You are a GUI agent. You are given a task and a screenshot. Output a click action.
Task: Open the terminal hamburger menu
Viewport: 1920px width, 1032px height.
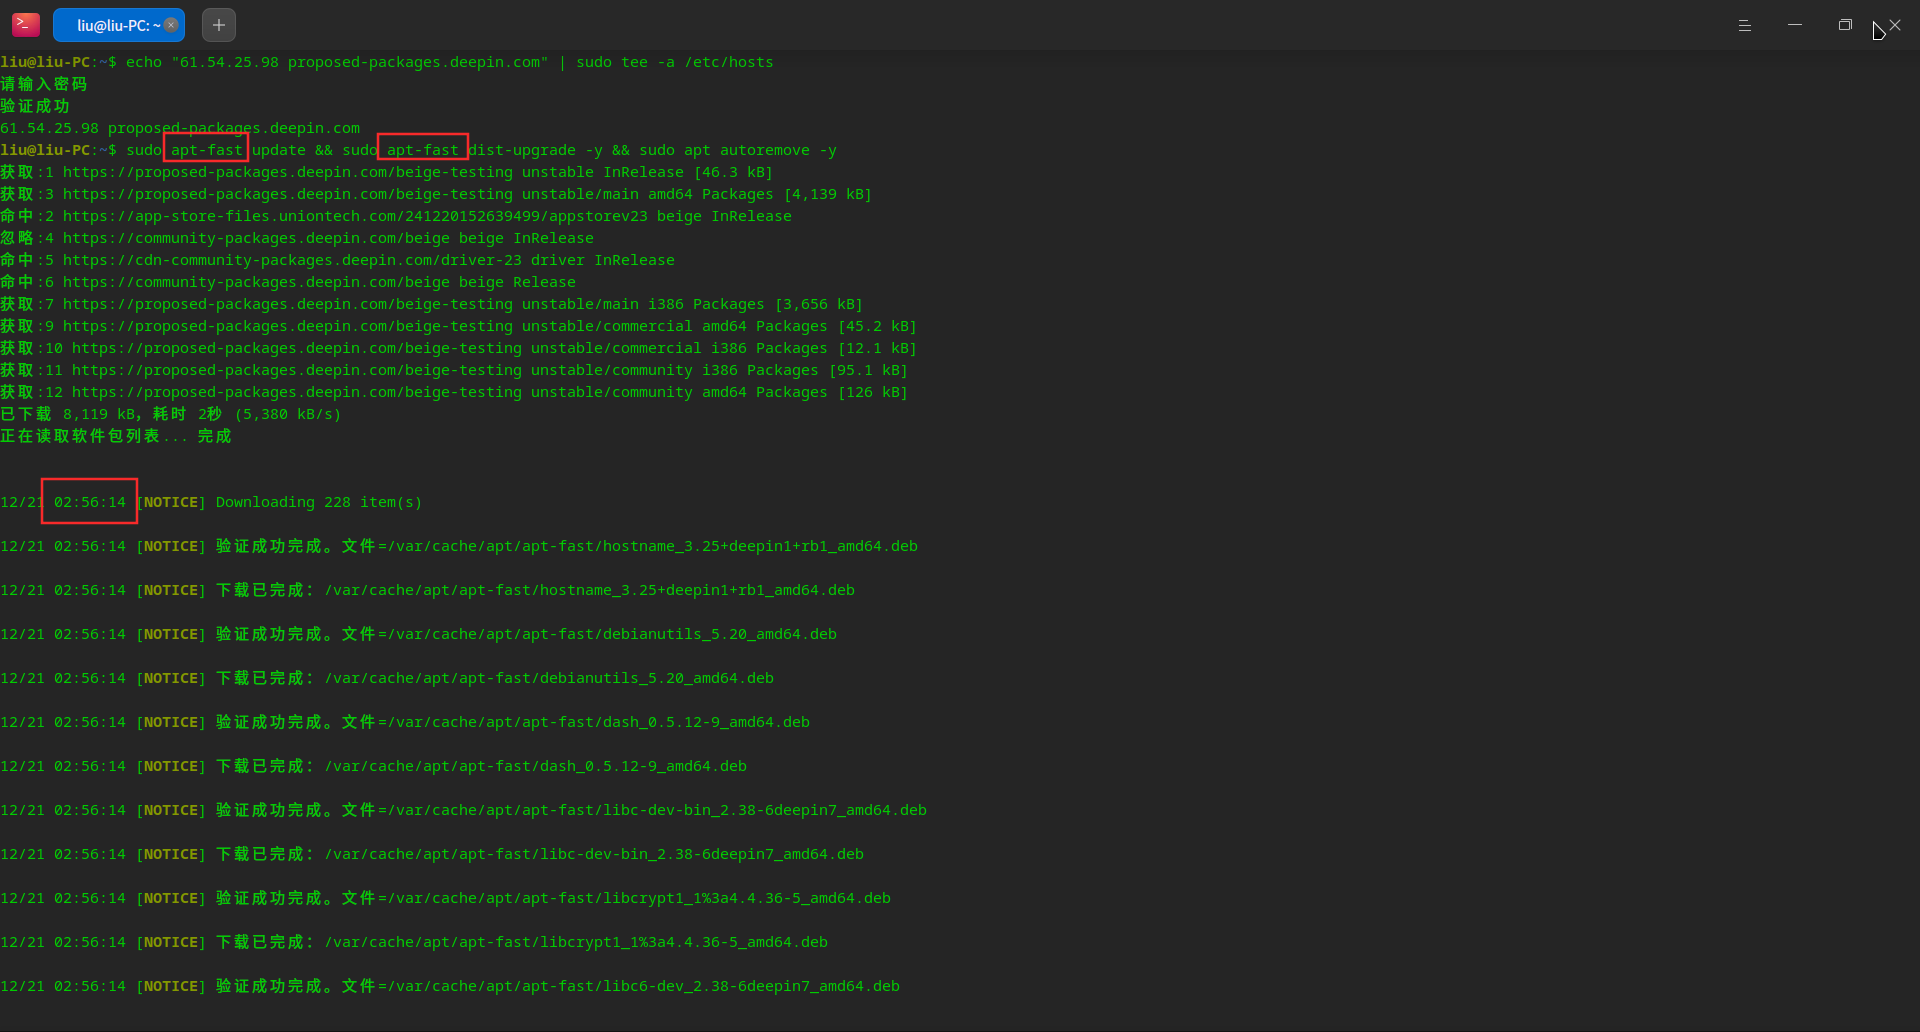point(1745,25)
